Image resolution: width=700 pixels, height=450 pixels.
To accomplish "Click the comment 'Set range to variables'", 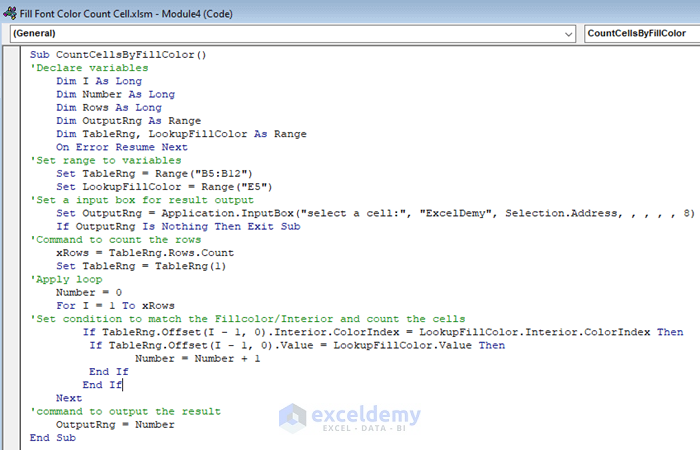I will click(106, 160).
